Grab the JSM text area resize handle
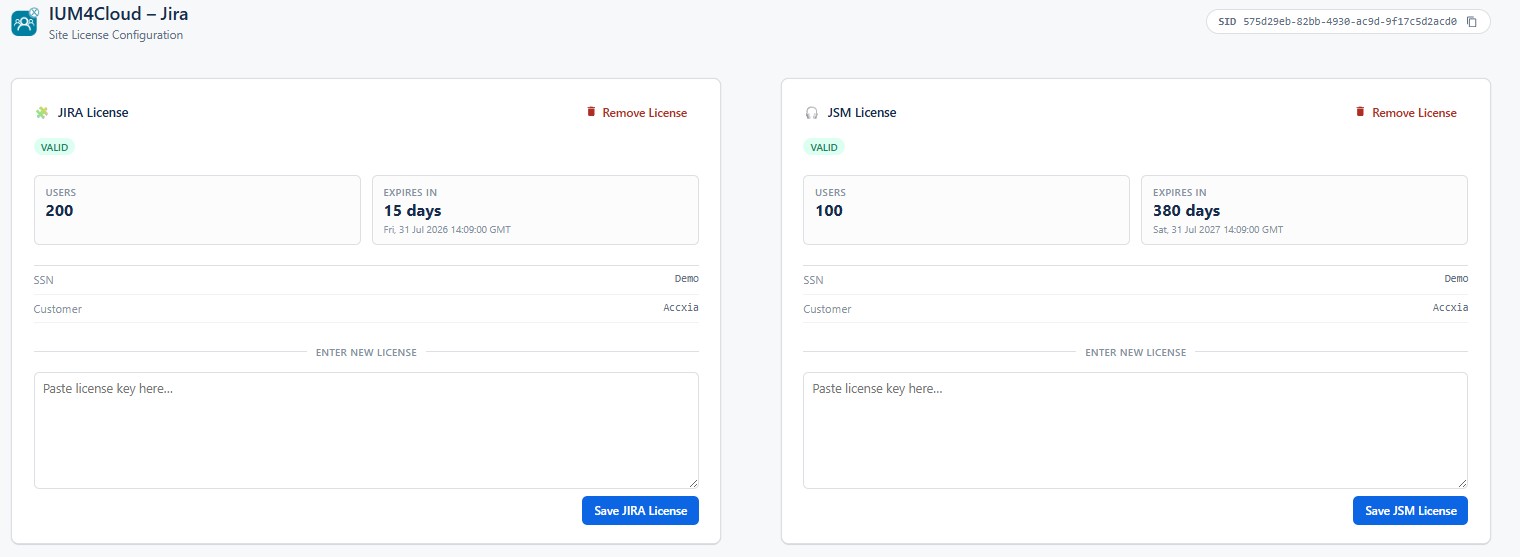The width and height of the screenshot is (1520, 557). (1461, 483)
